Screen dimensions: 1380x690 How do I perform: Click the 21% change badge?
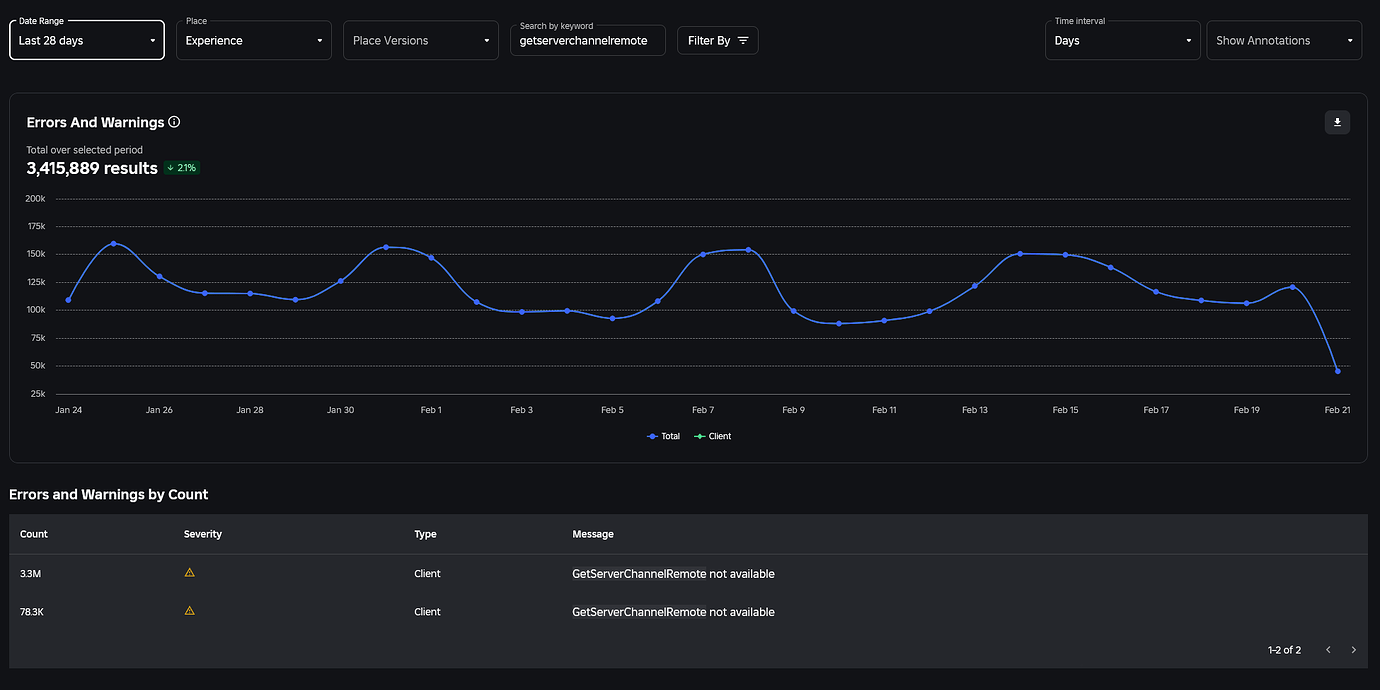point(182,168)
